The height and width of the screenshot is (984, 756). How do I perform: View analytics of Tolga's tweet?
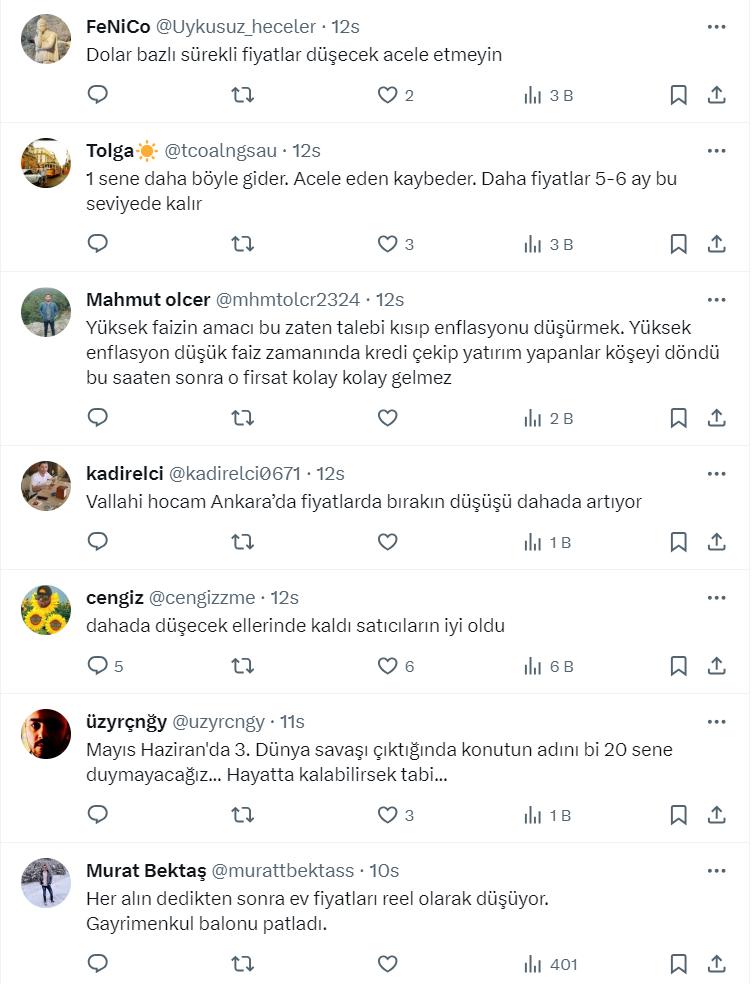548,244
